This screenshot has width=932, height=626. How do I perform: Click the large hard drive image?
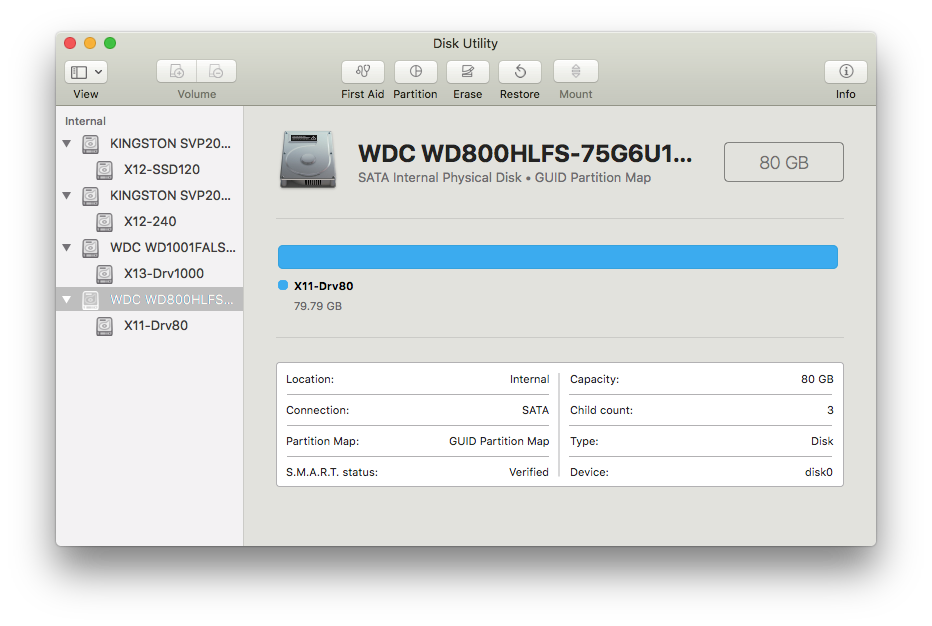tap(308, 159)
